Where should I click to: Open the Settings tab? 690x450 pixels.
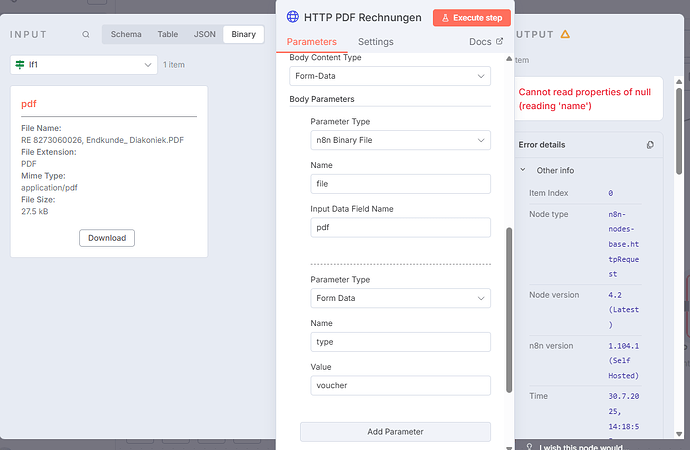click(375, 42)
